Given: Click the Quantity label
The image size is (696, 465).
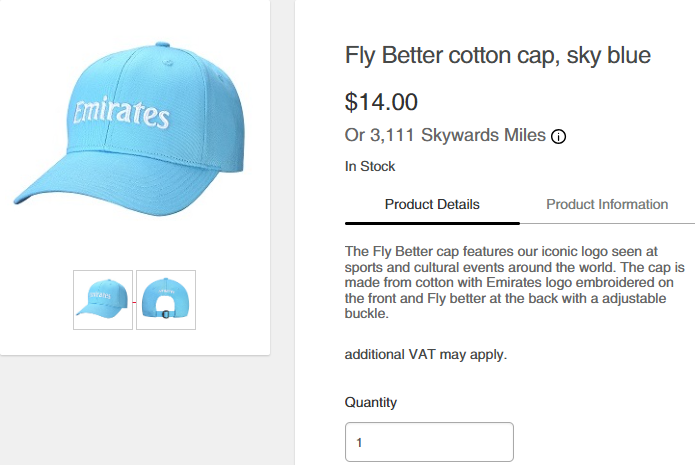Looking at the screenshot, I should pyautogui.click(x=371, y=402).
